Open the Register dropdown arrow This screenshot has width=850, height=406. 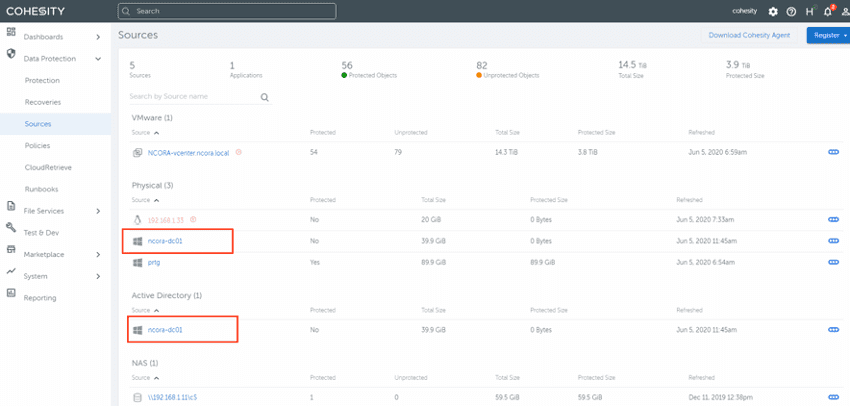coord(845,35)
